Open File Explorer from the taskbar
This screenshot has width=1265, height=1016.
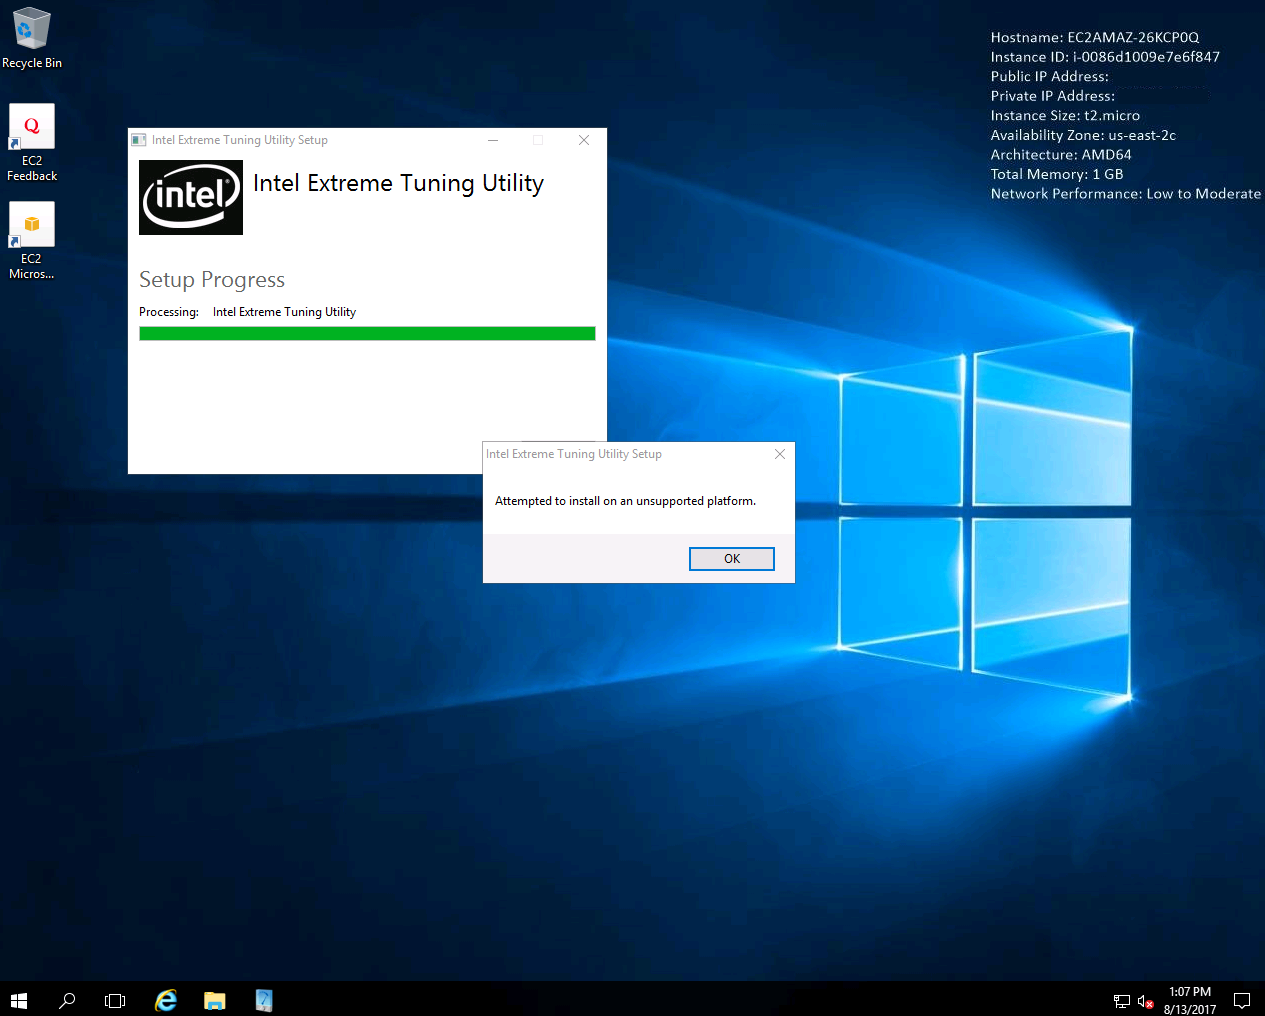214,1000
